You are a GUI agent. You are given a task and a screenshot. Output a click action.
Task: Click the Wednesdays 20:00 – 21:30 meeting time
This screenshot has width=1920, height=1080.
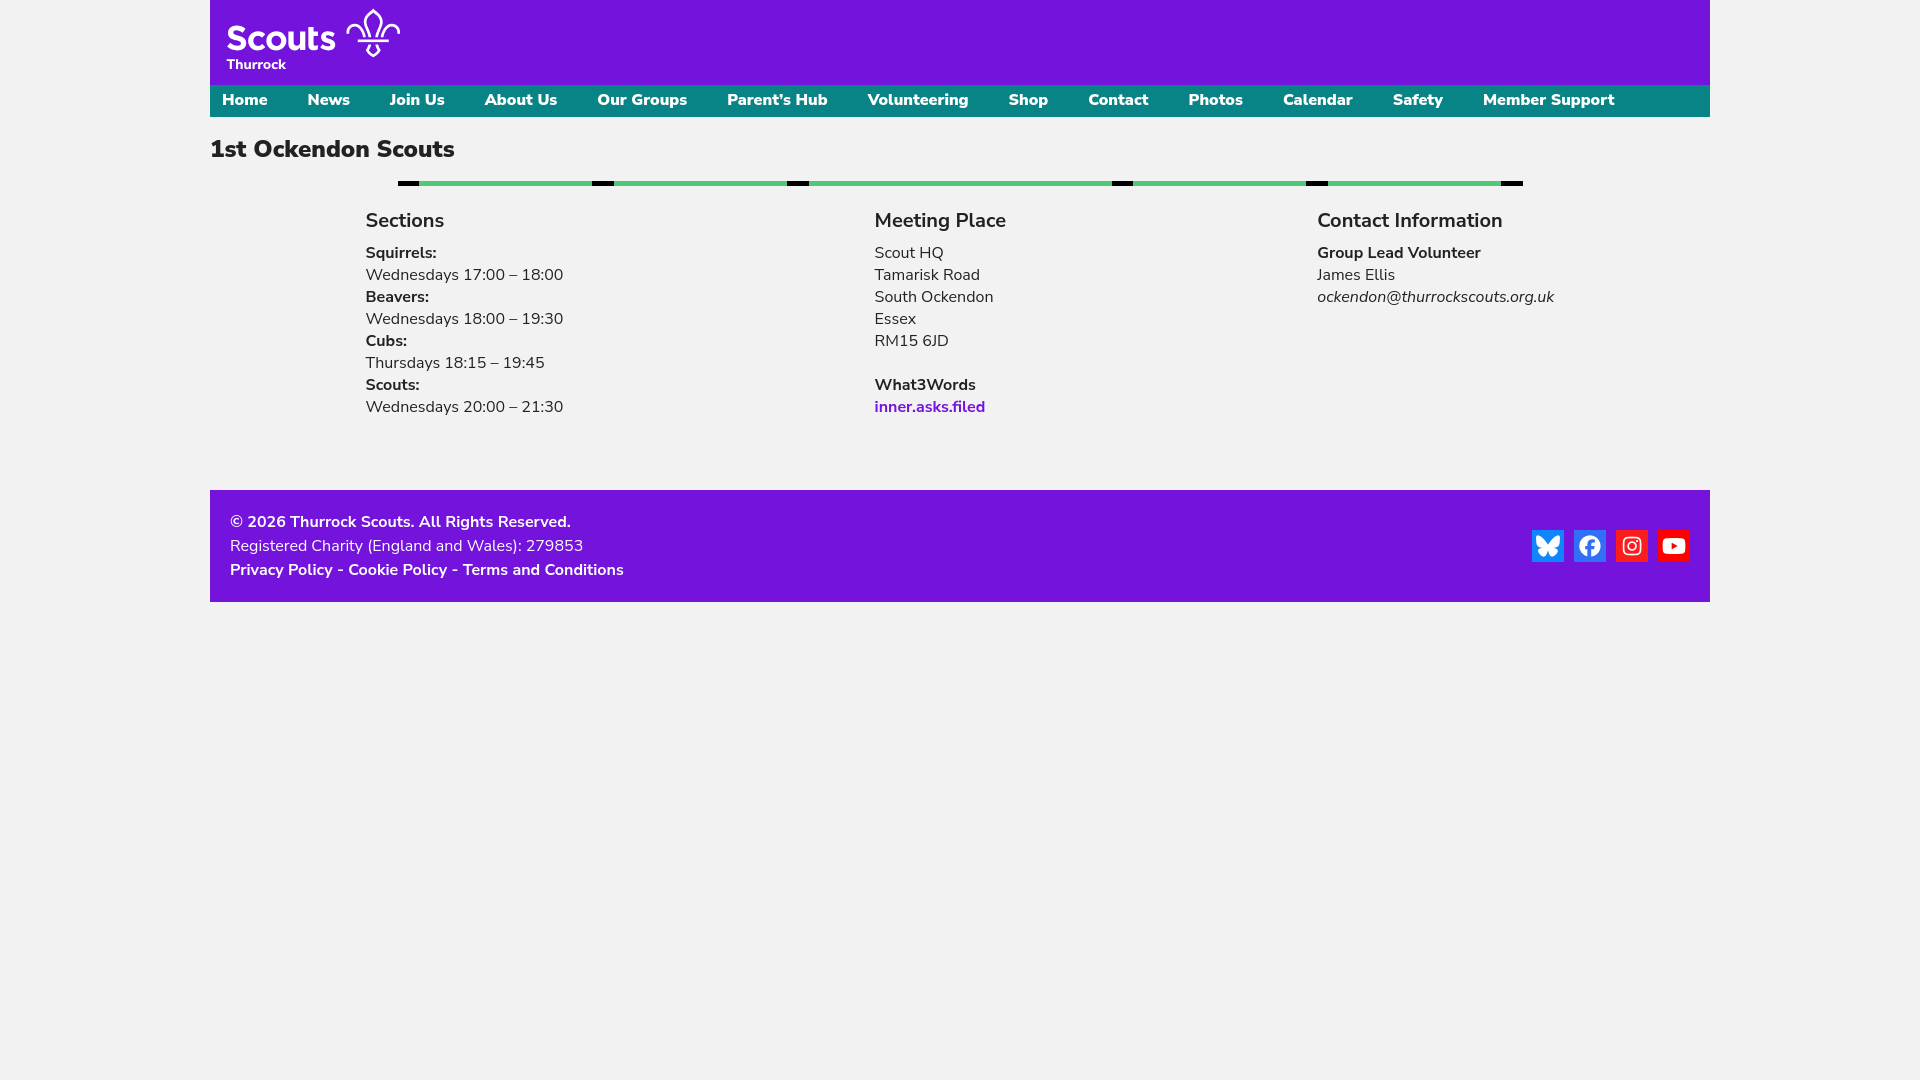[x=464, y=407]
